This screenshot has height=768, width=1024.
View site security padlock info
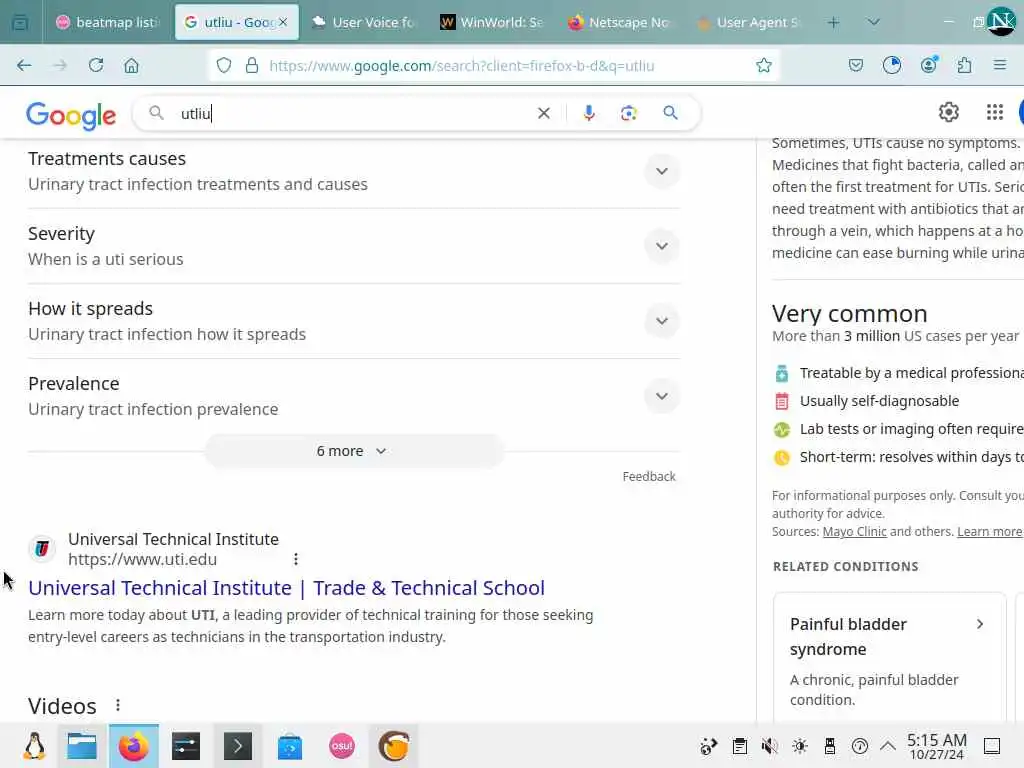251,65
